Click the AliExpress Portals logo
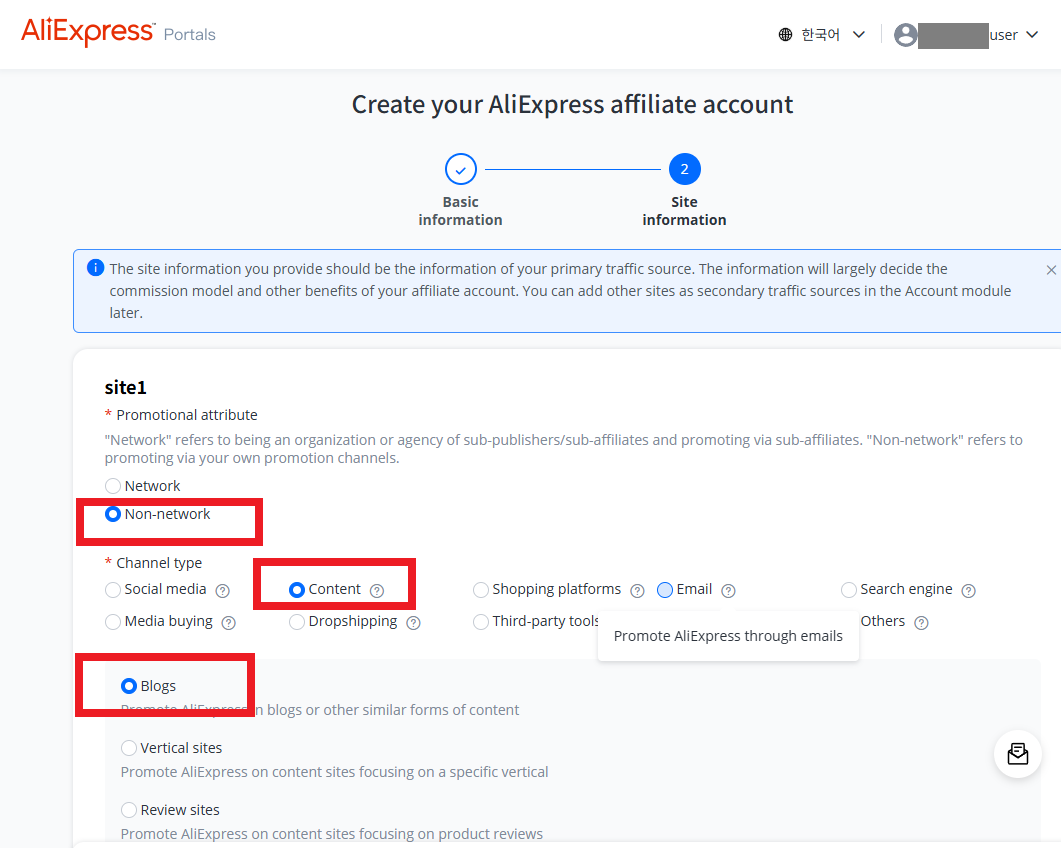The width and height of the screenshot is (1061, 848). [x=118, y=32]
